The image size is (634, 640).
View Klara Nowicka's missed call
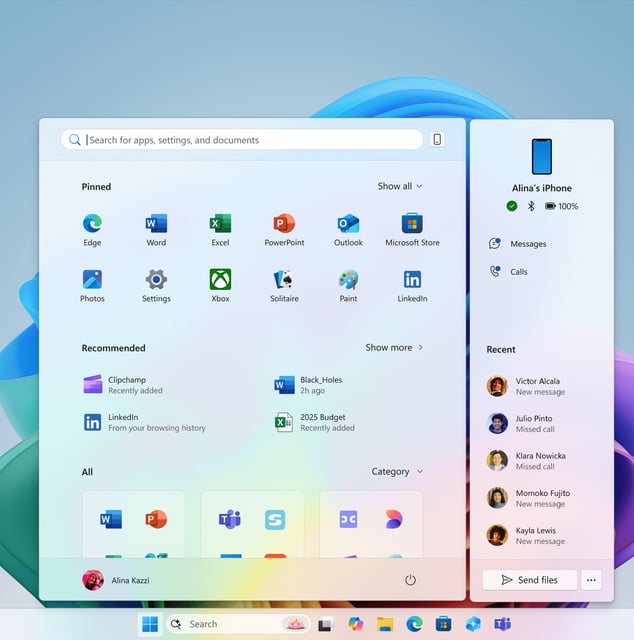(x=527, y=460)
